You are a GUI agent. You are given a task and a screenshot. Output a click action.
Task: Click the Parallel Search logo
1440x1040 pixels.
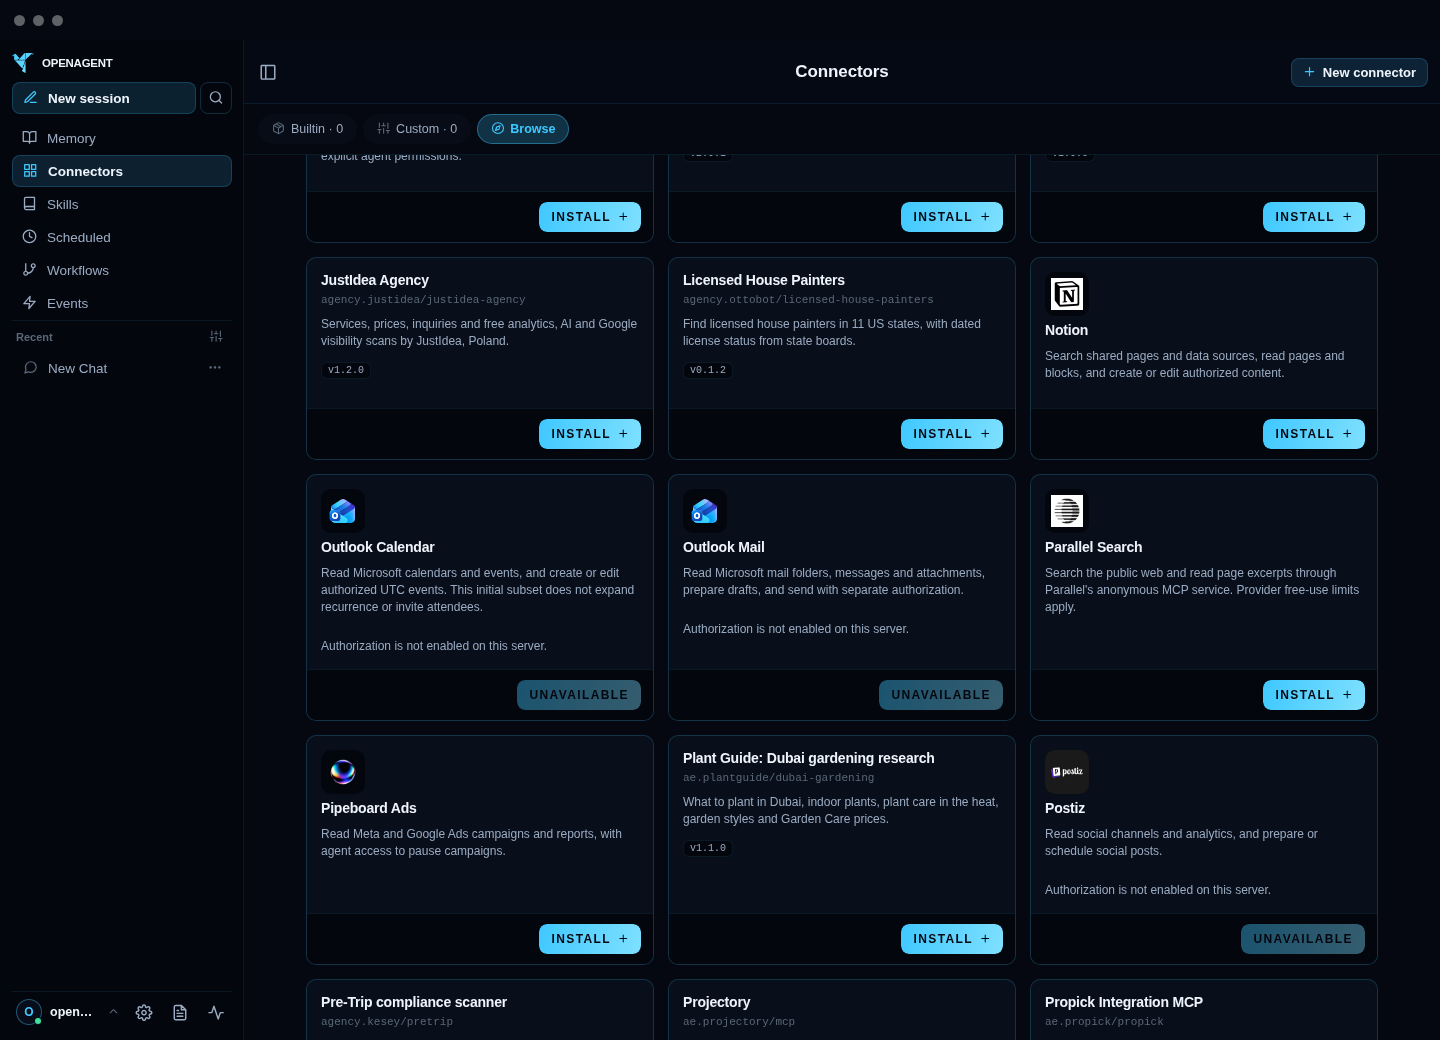(1067, 511)
